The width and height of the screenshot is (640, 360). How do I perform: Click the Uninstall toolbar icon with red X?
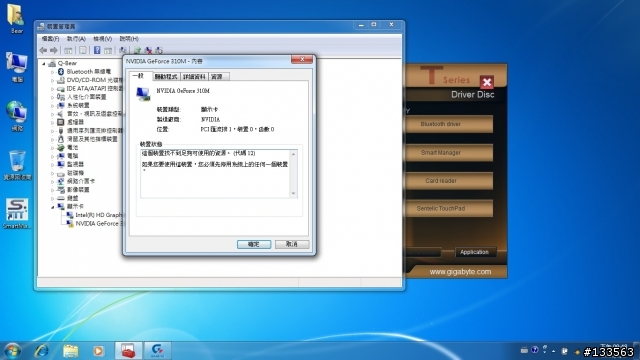pos(148,50)
